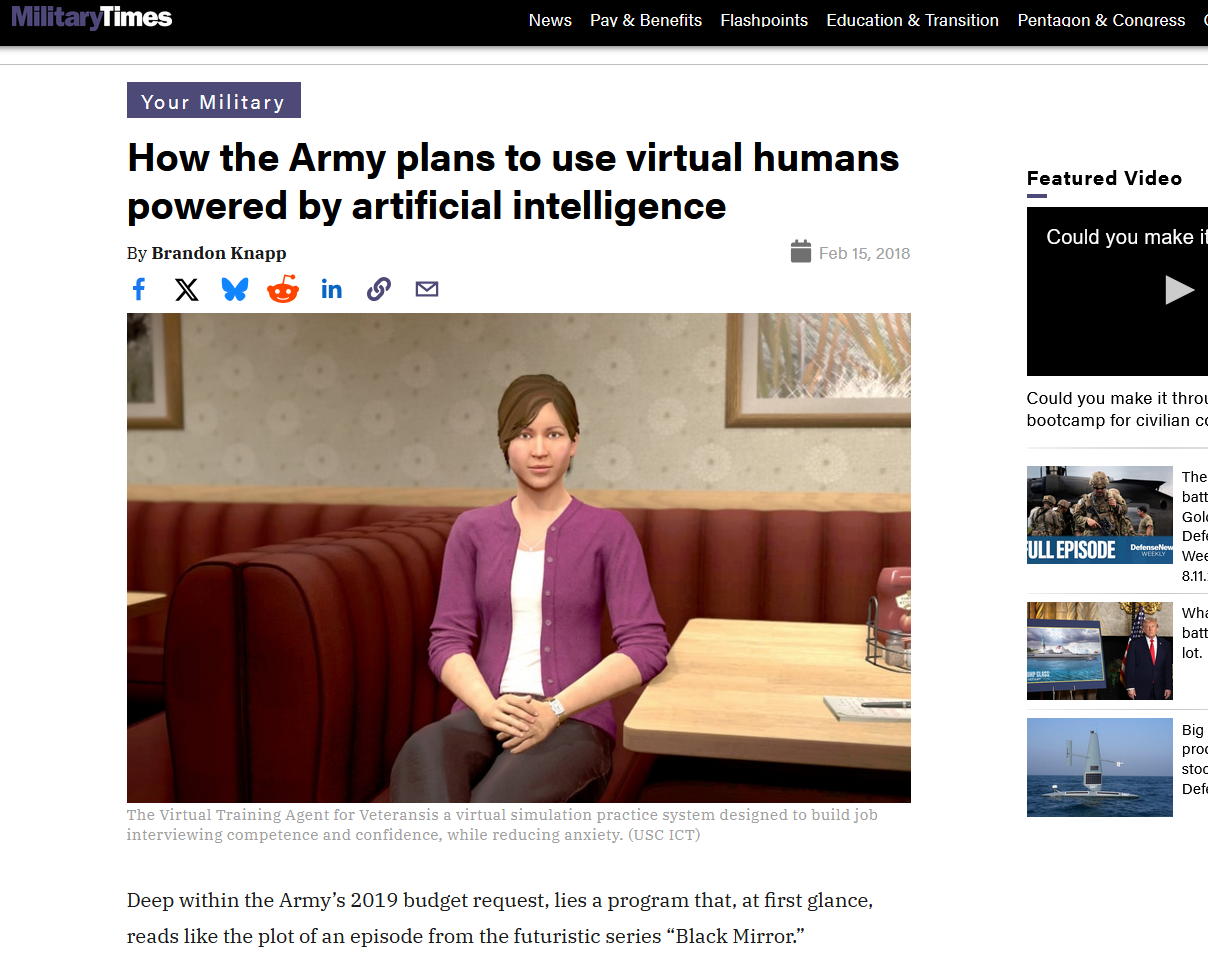Open author Brandon Knapp's page
The height and width of the screenshot is (955, 1208).
tap(219, 253)
